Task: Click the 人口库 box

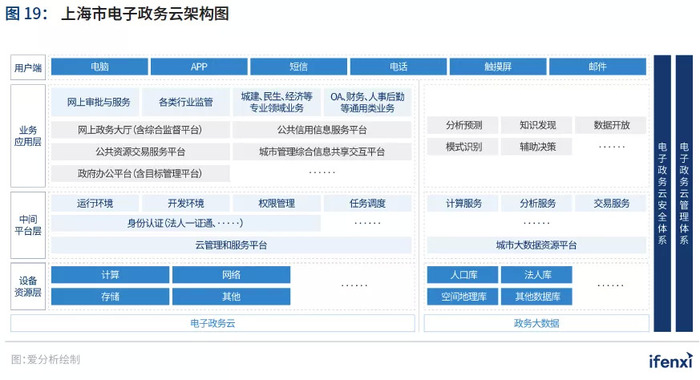Action: tap(462, 275)
